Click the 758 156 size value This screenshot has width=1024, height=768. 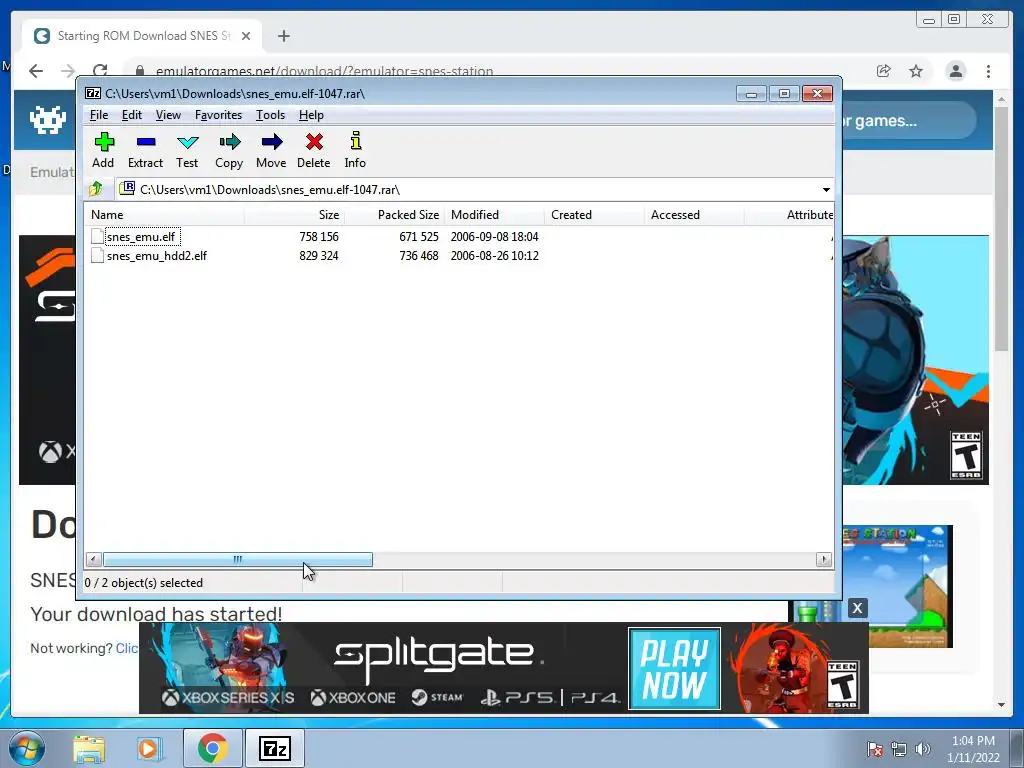click(319, 236)
